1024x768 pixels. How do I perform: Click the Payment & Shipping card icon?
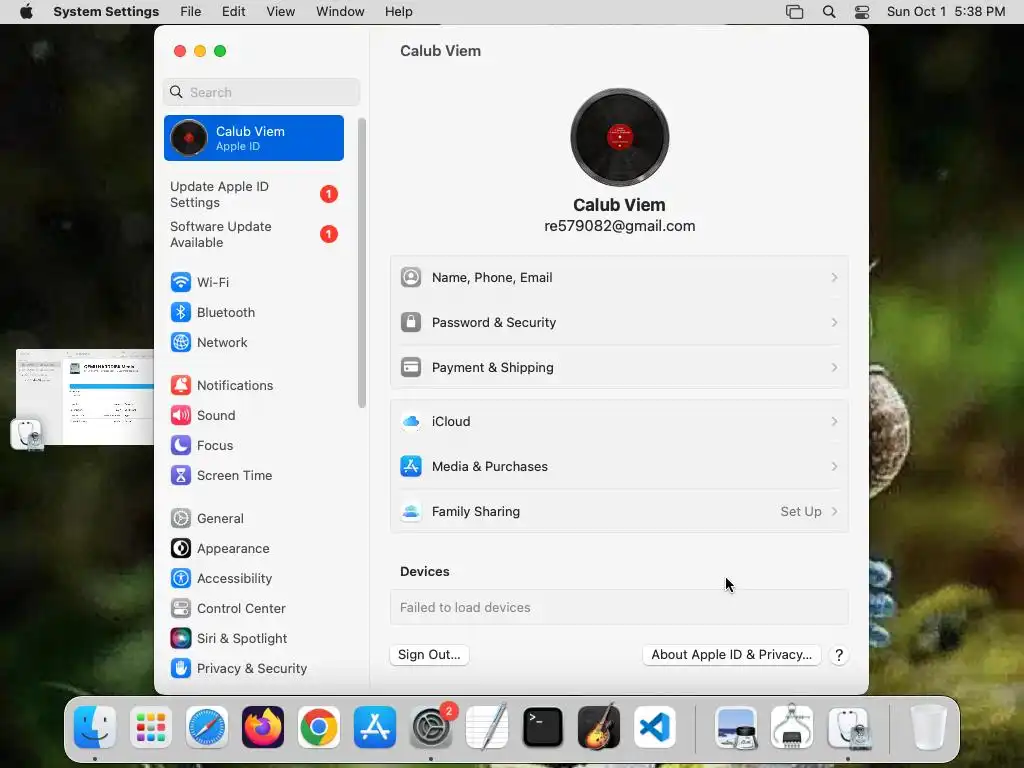coord(411,367)
